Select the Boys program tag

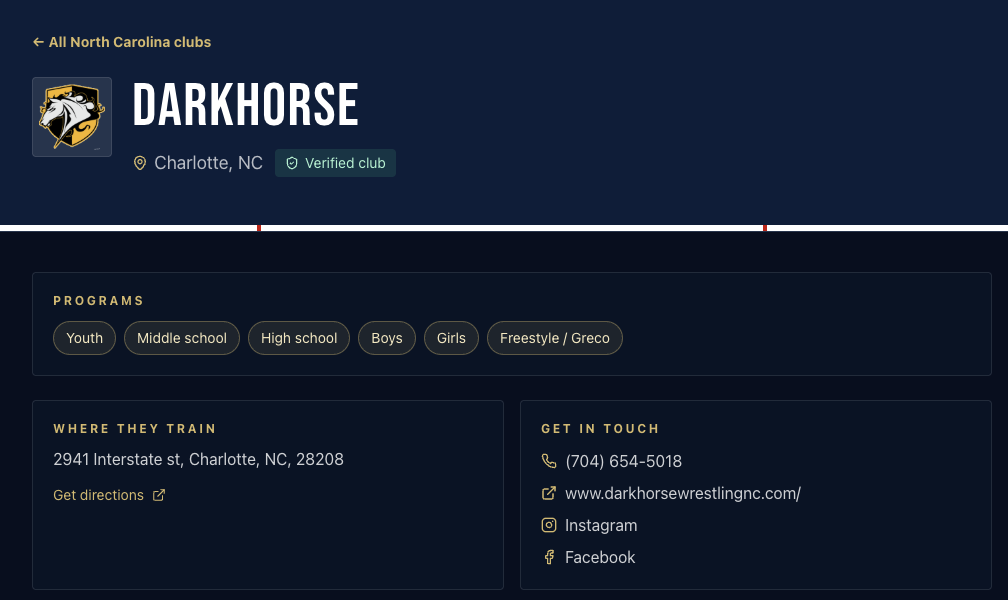click(x=387, y=338)
